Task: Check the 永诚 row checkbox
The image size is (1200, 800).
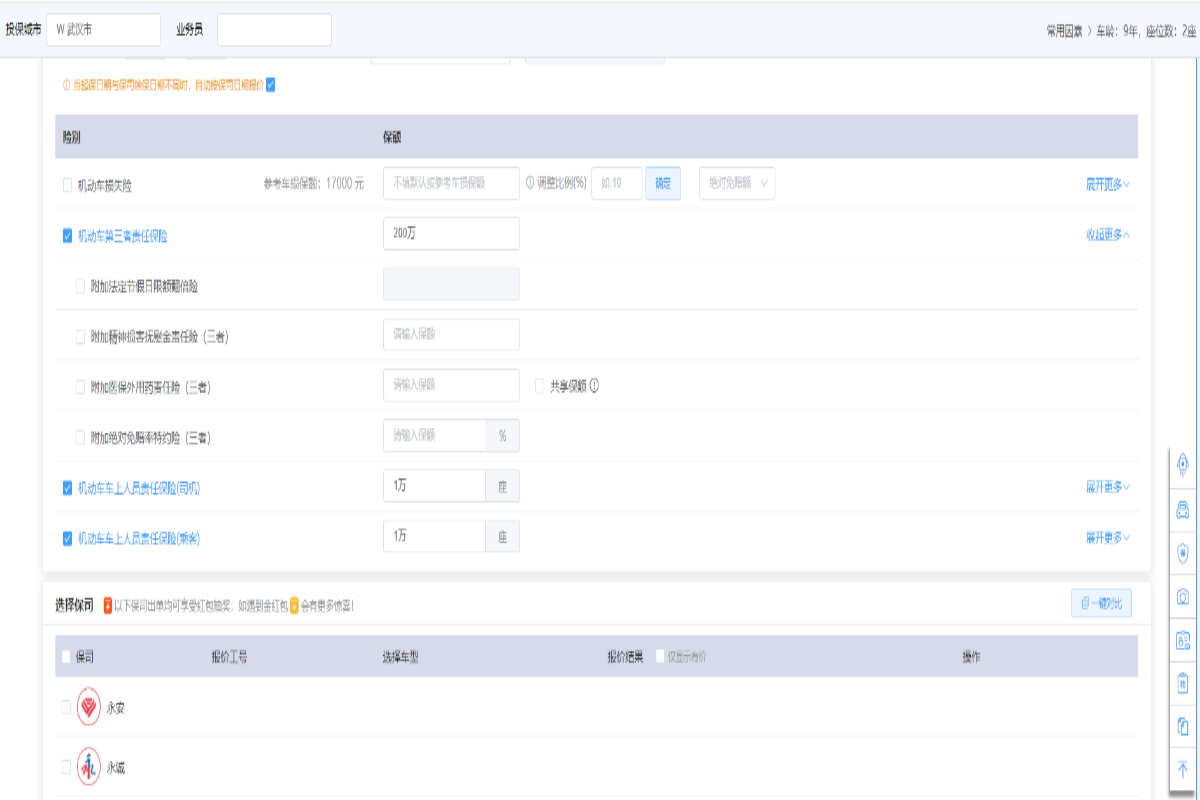Action: click(67, 768)
